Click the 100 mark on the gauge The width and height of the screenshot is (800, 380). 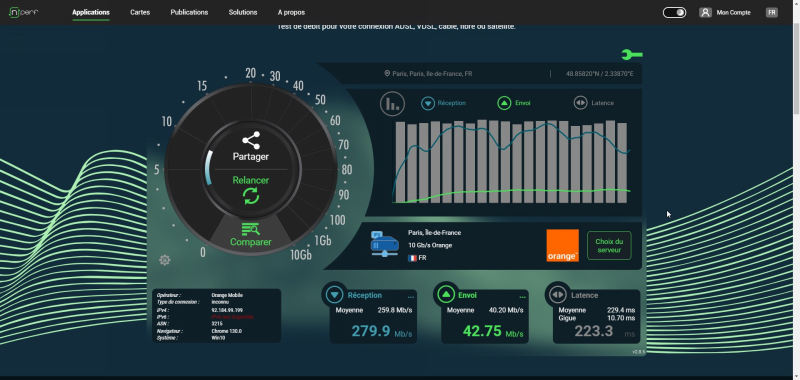[337, 220]
